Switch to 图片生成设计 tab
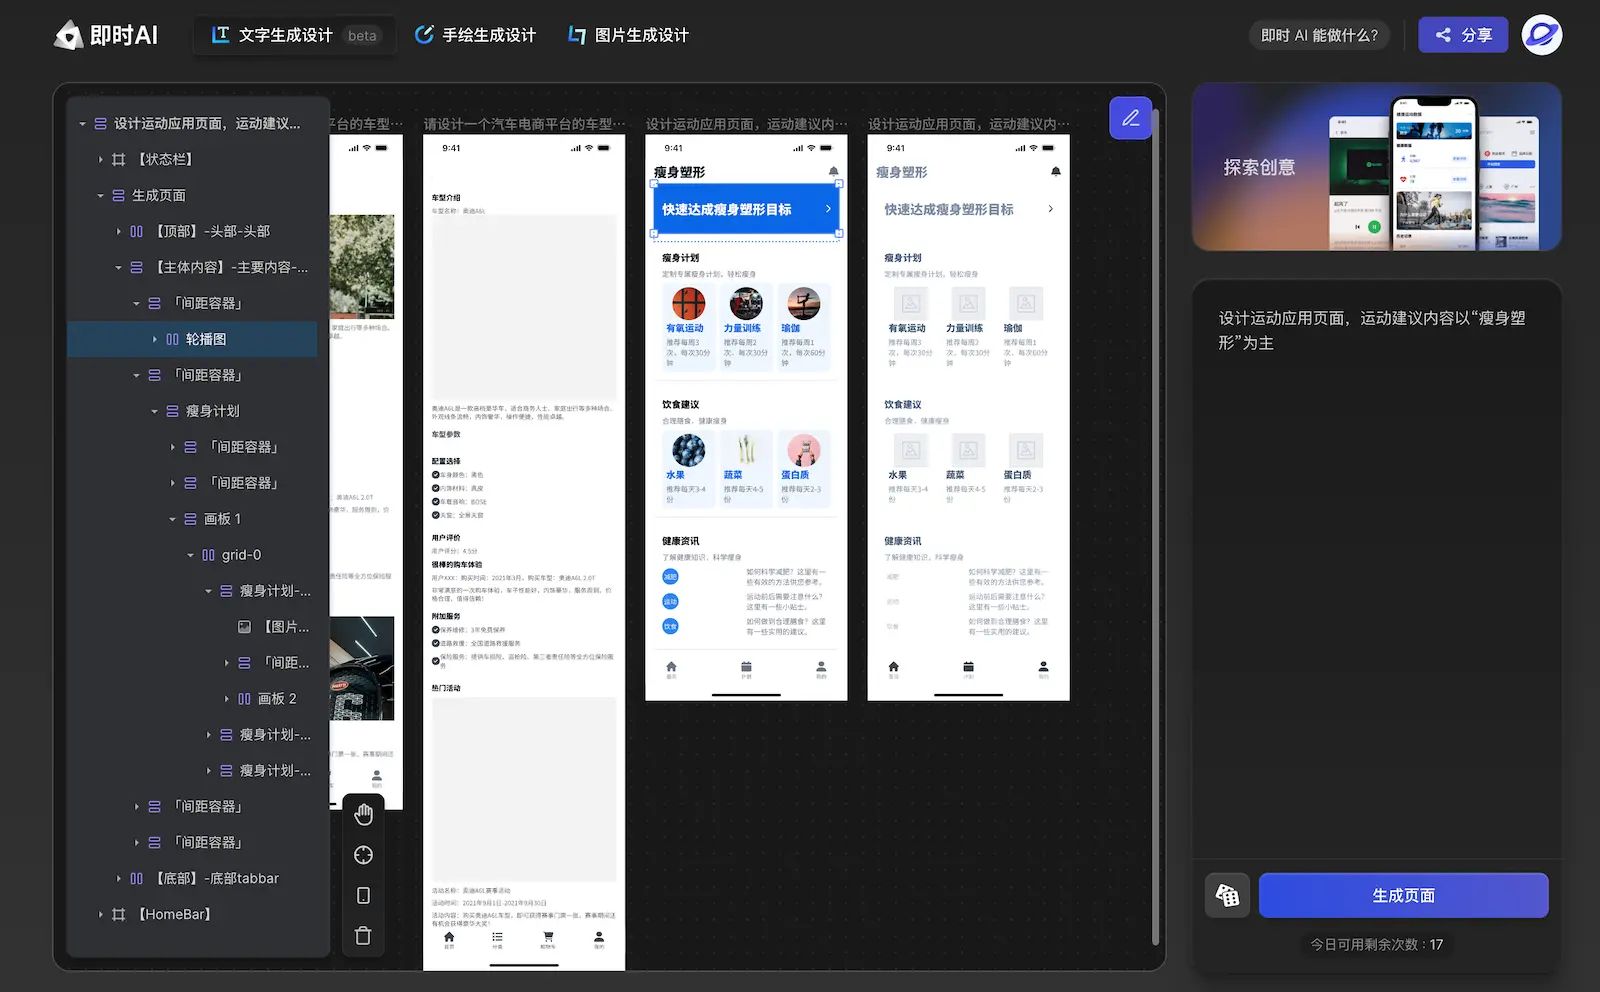 point(628,35)
